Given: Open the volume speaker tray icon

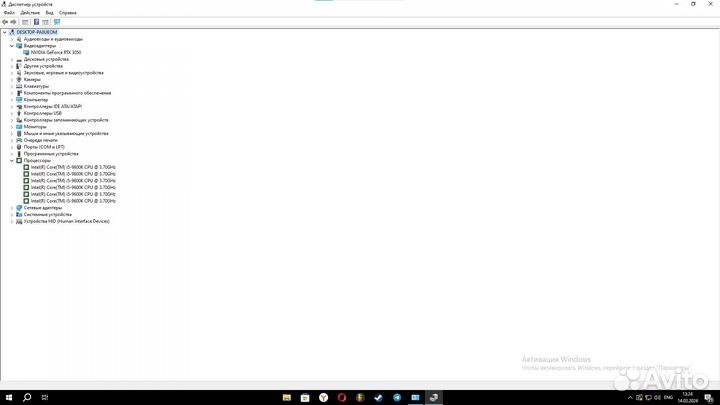Looking at the screenshot, I should (657, 398).
